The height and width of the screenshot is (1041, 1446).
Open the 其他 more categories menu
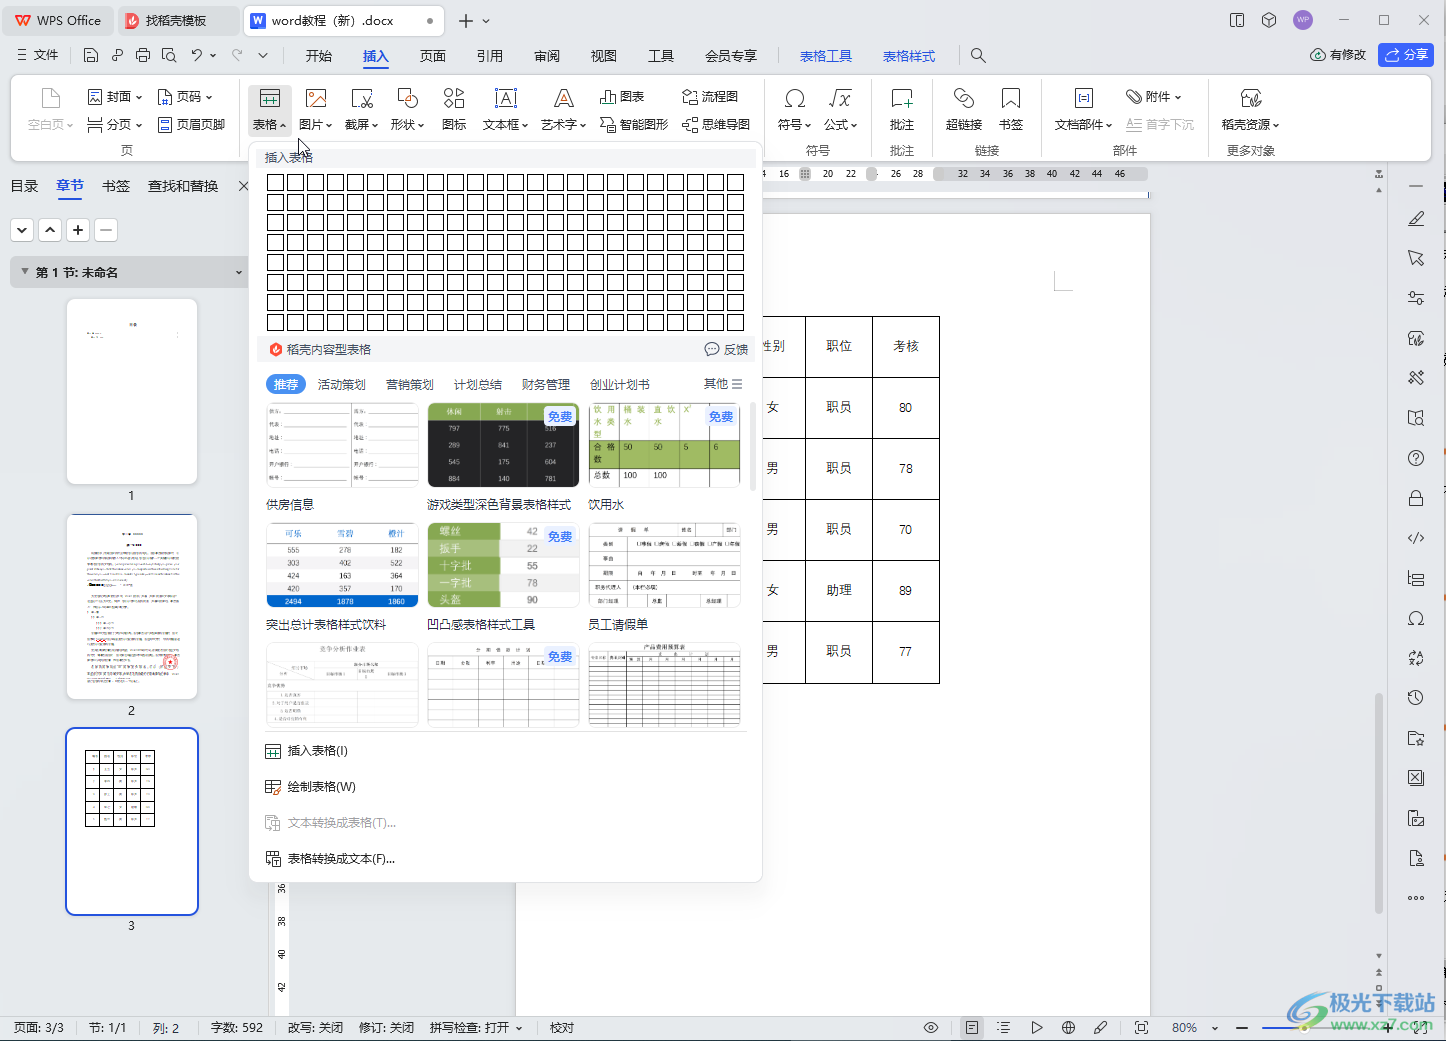723,384
